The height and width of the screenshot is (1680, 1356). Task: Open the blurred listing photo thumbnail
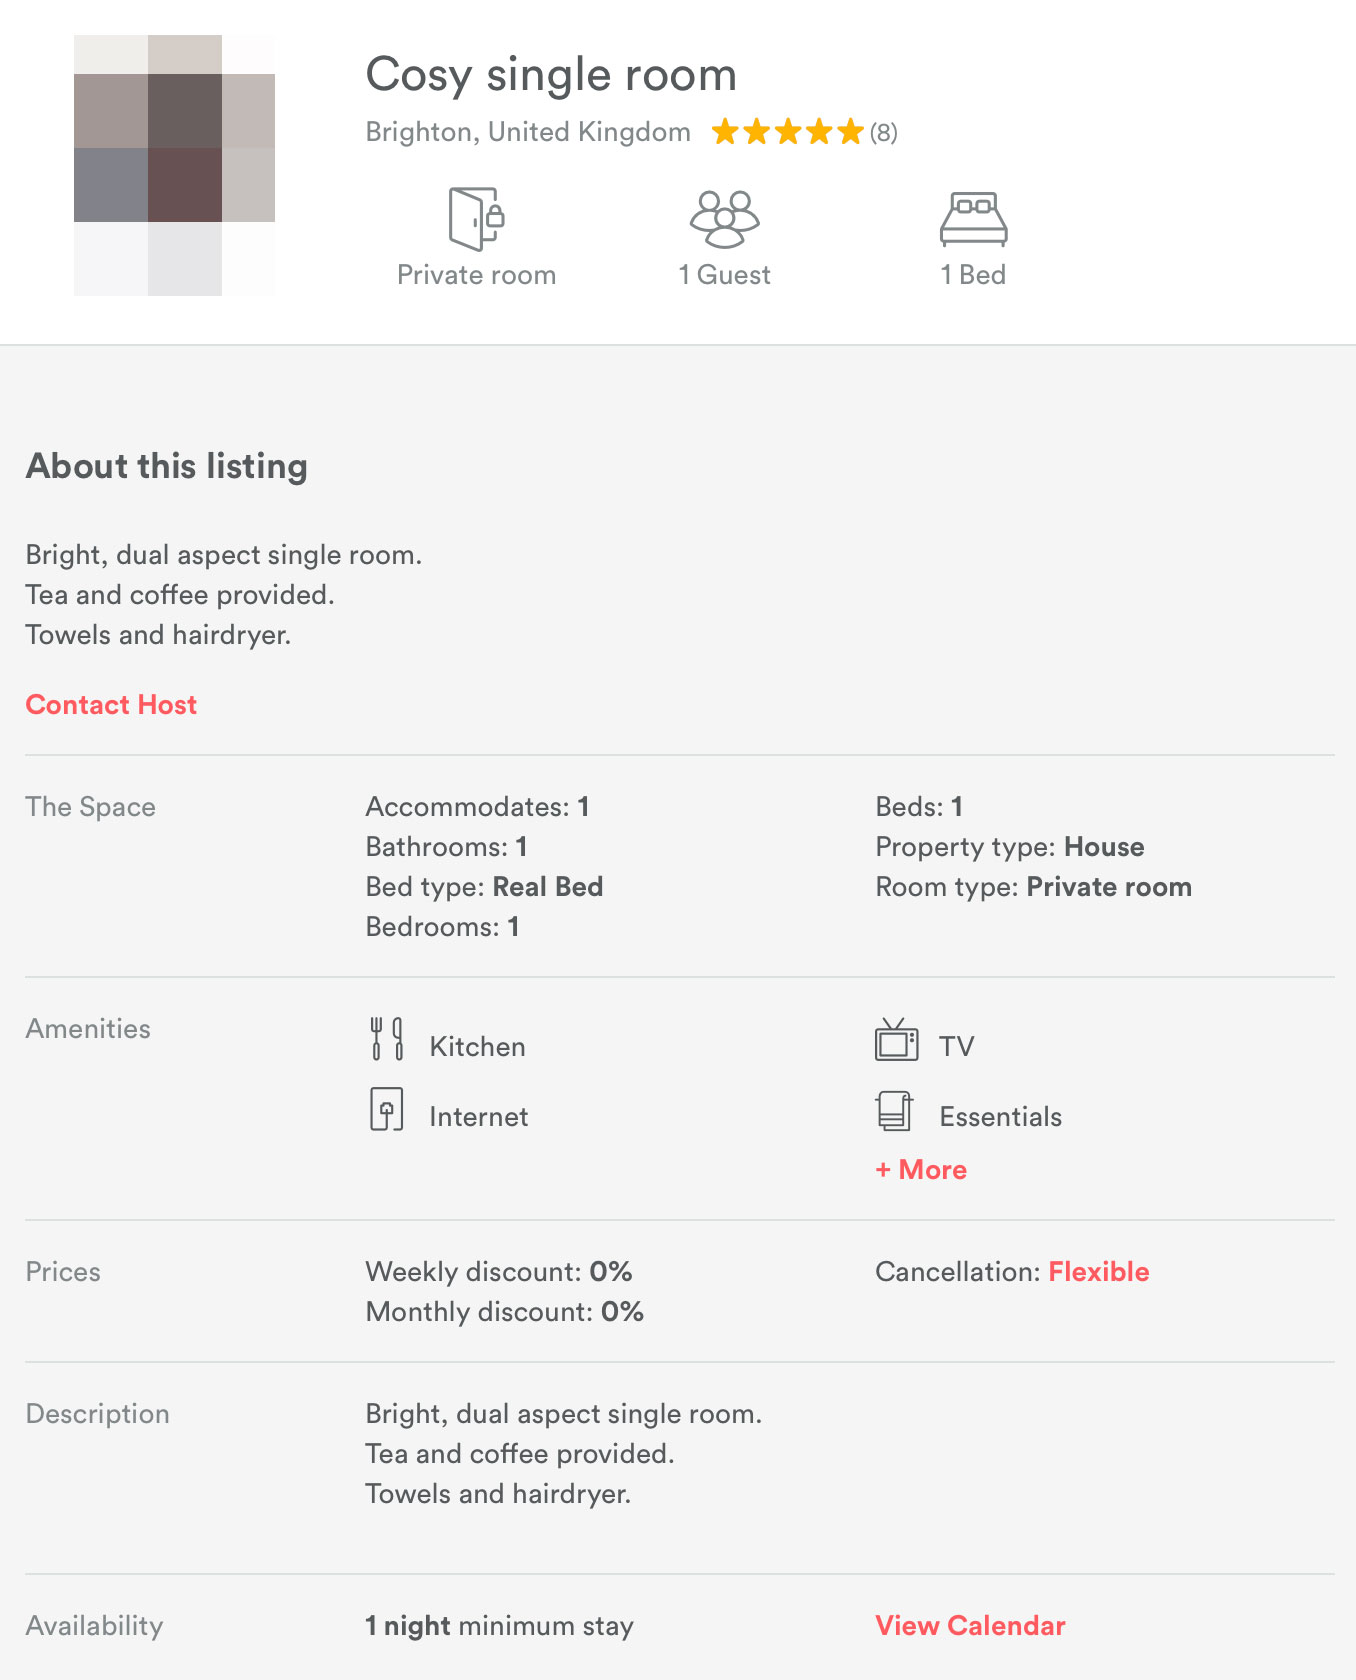174,165
